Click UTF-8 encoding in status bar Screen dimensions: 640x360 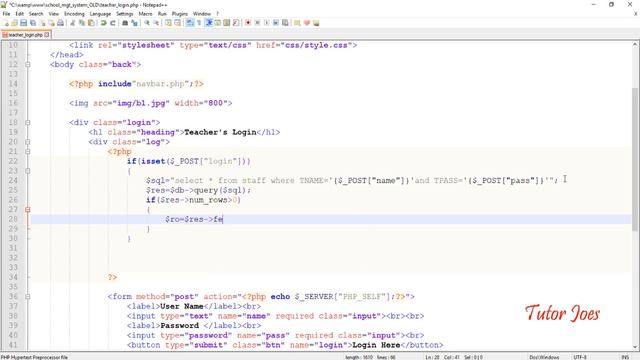580,357
